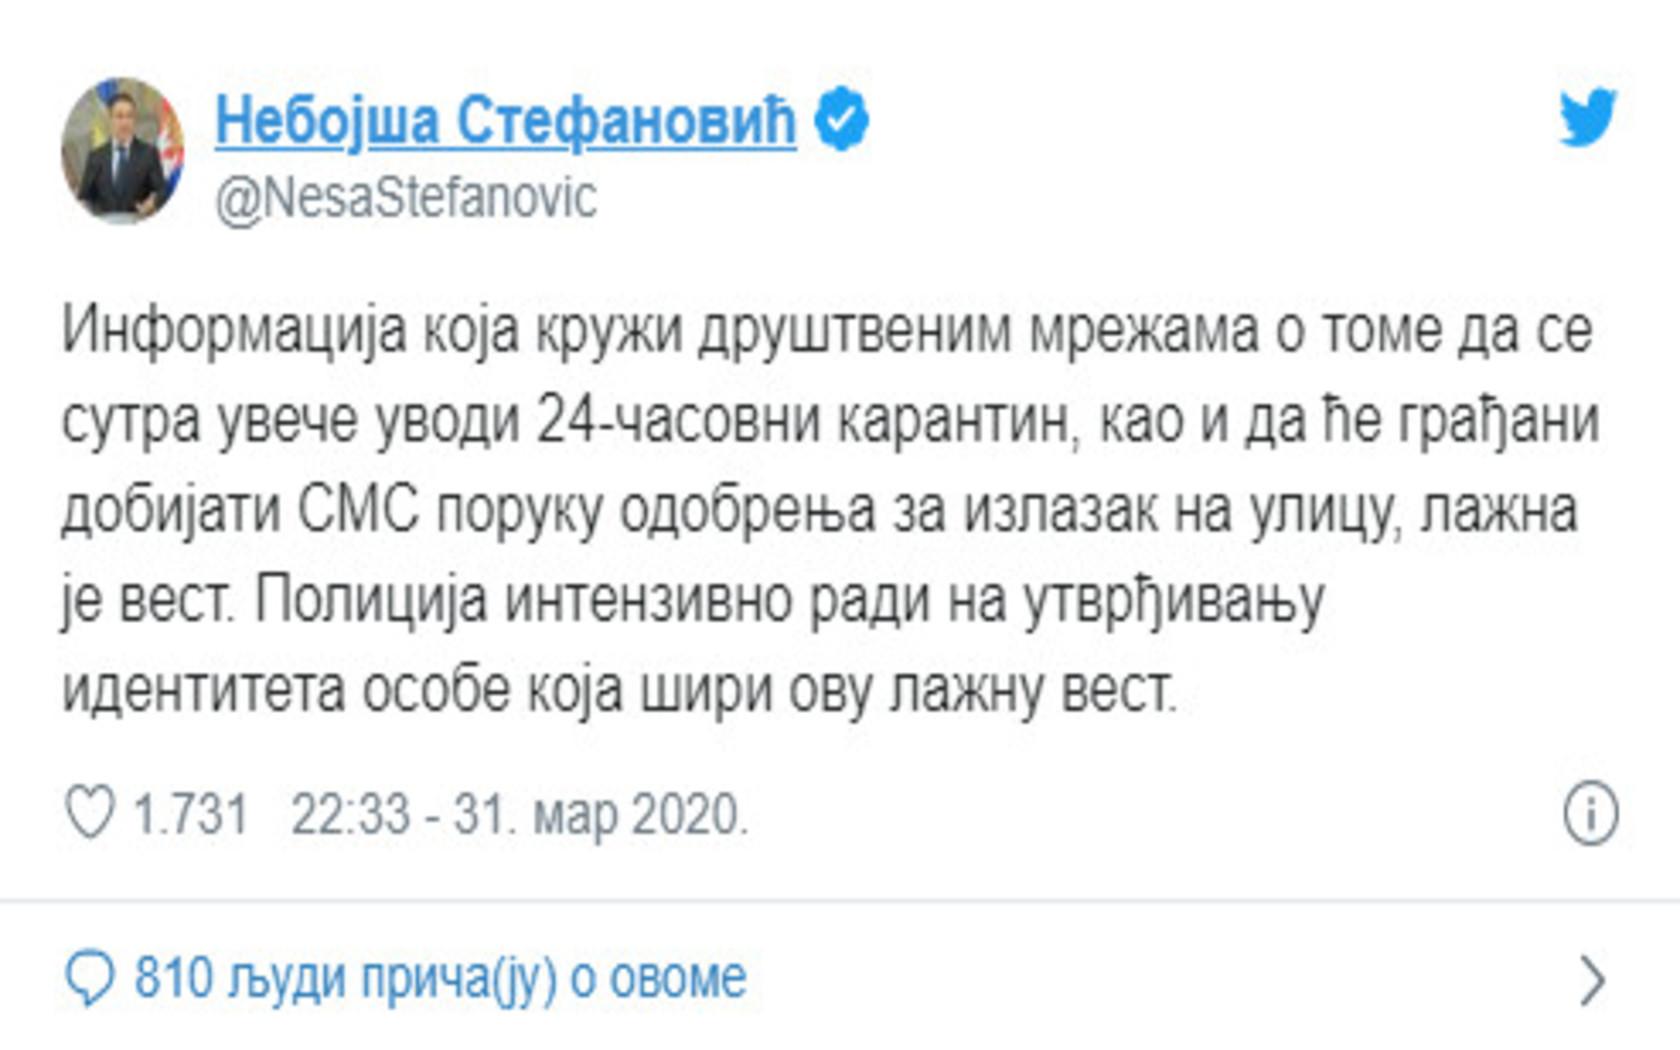Open Небојша Стефановић's profile photo
Screen dimensions: 1680x1050
[123, 150]
